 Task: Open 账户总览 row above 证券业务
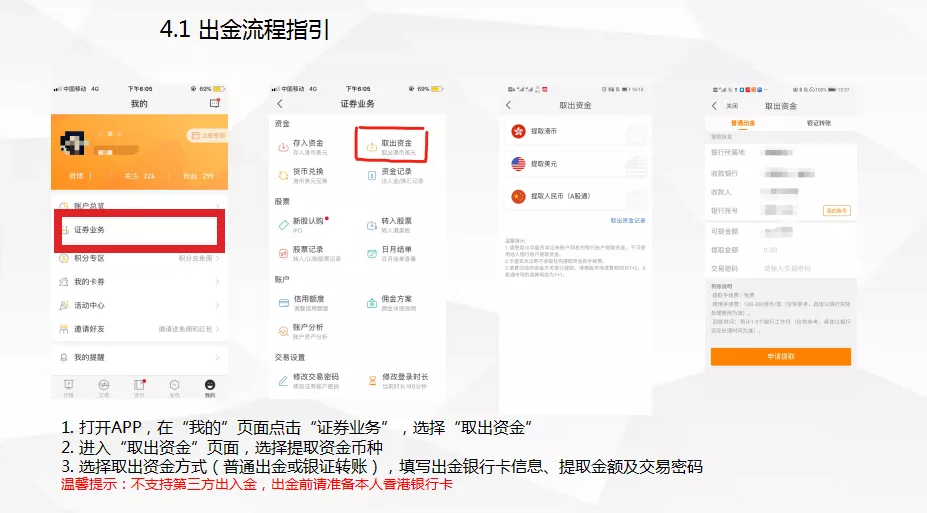pyautogui.click(x=140, y=205)
